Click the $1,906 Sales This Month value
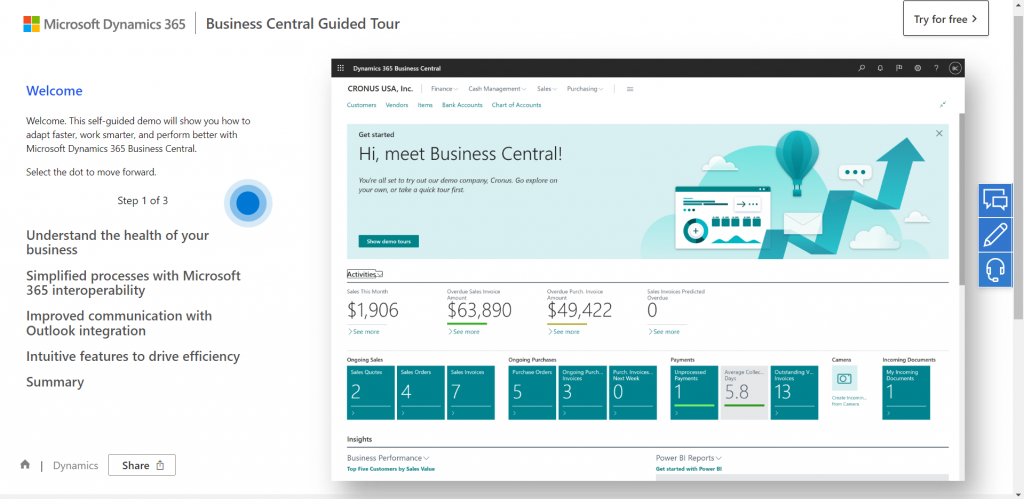 (x=373, y=310)
